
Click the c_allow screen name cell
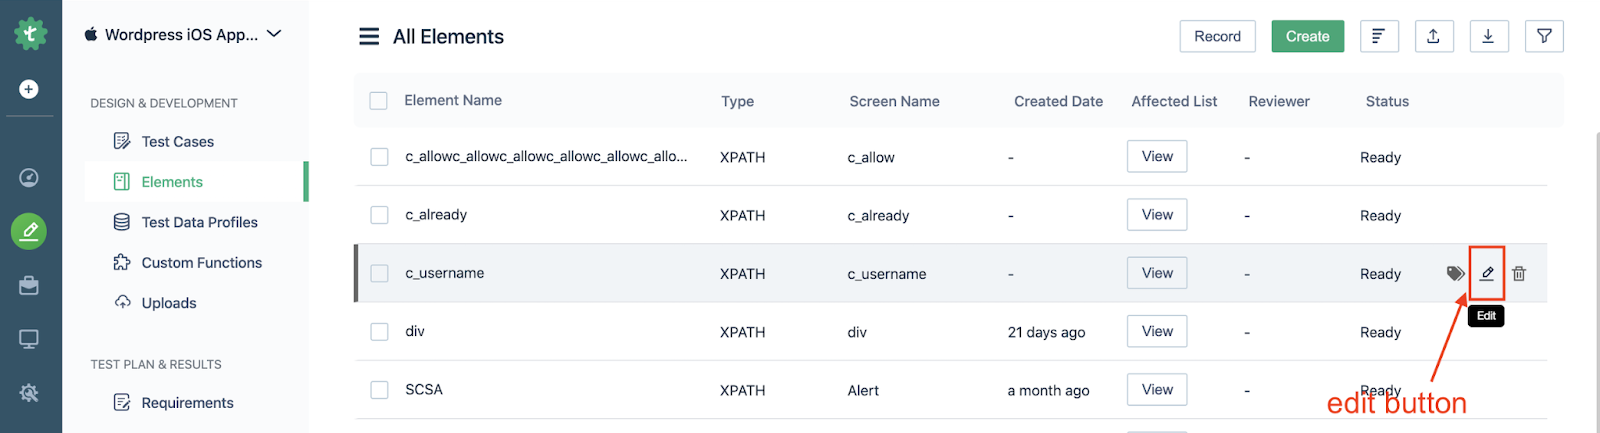[x=871, y=157]
